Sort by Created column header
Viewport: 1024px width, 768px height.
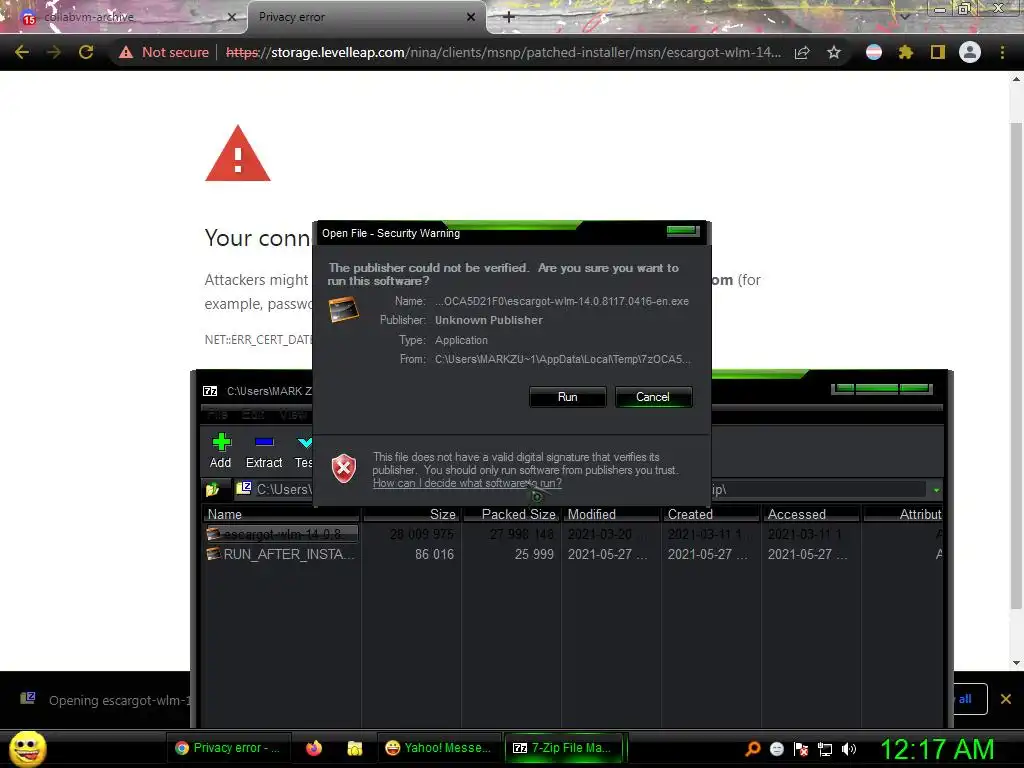coord(712,515)
